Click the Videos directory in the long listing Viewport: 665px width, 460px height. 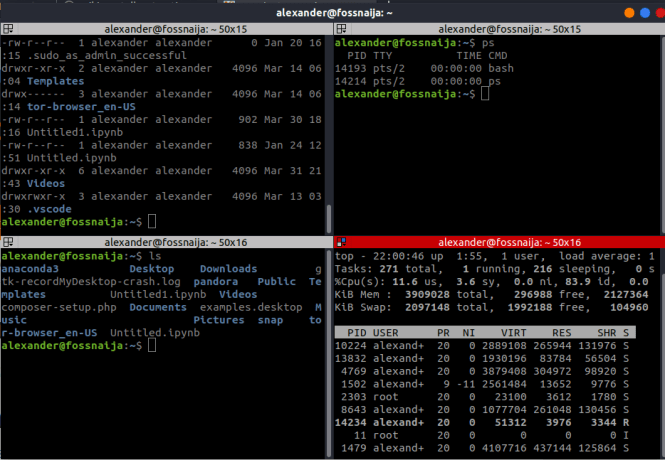click(46, 183)
